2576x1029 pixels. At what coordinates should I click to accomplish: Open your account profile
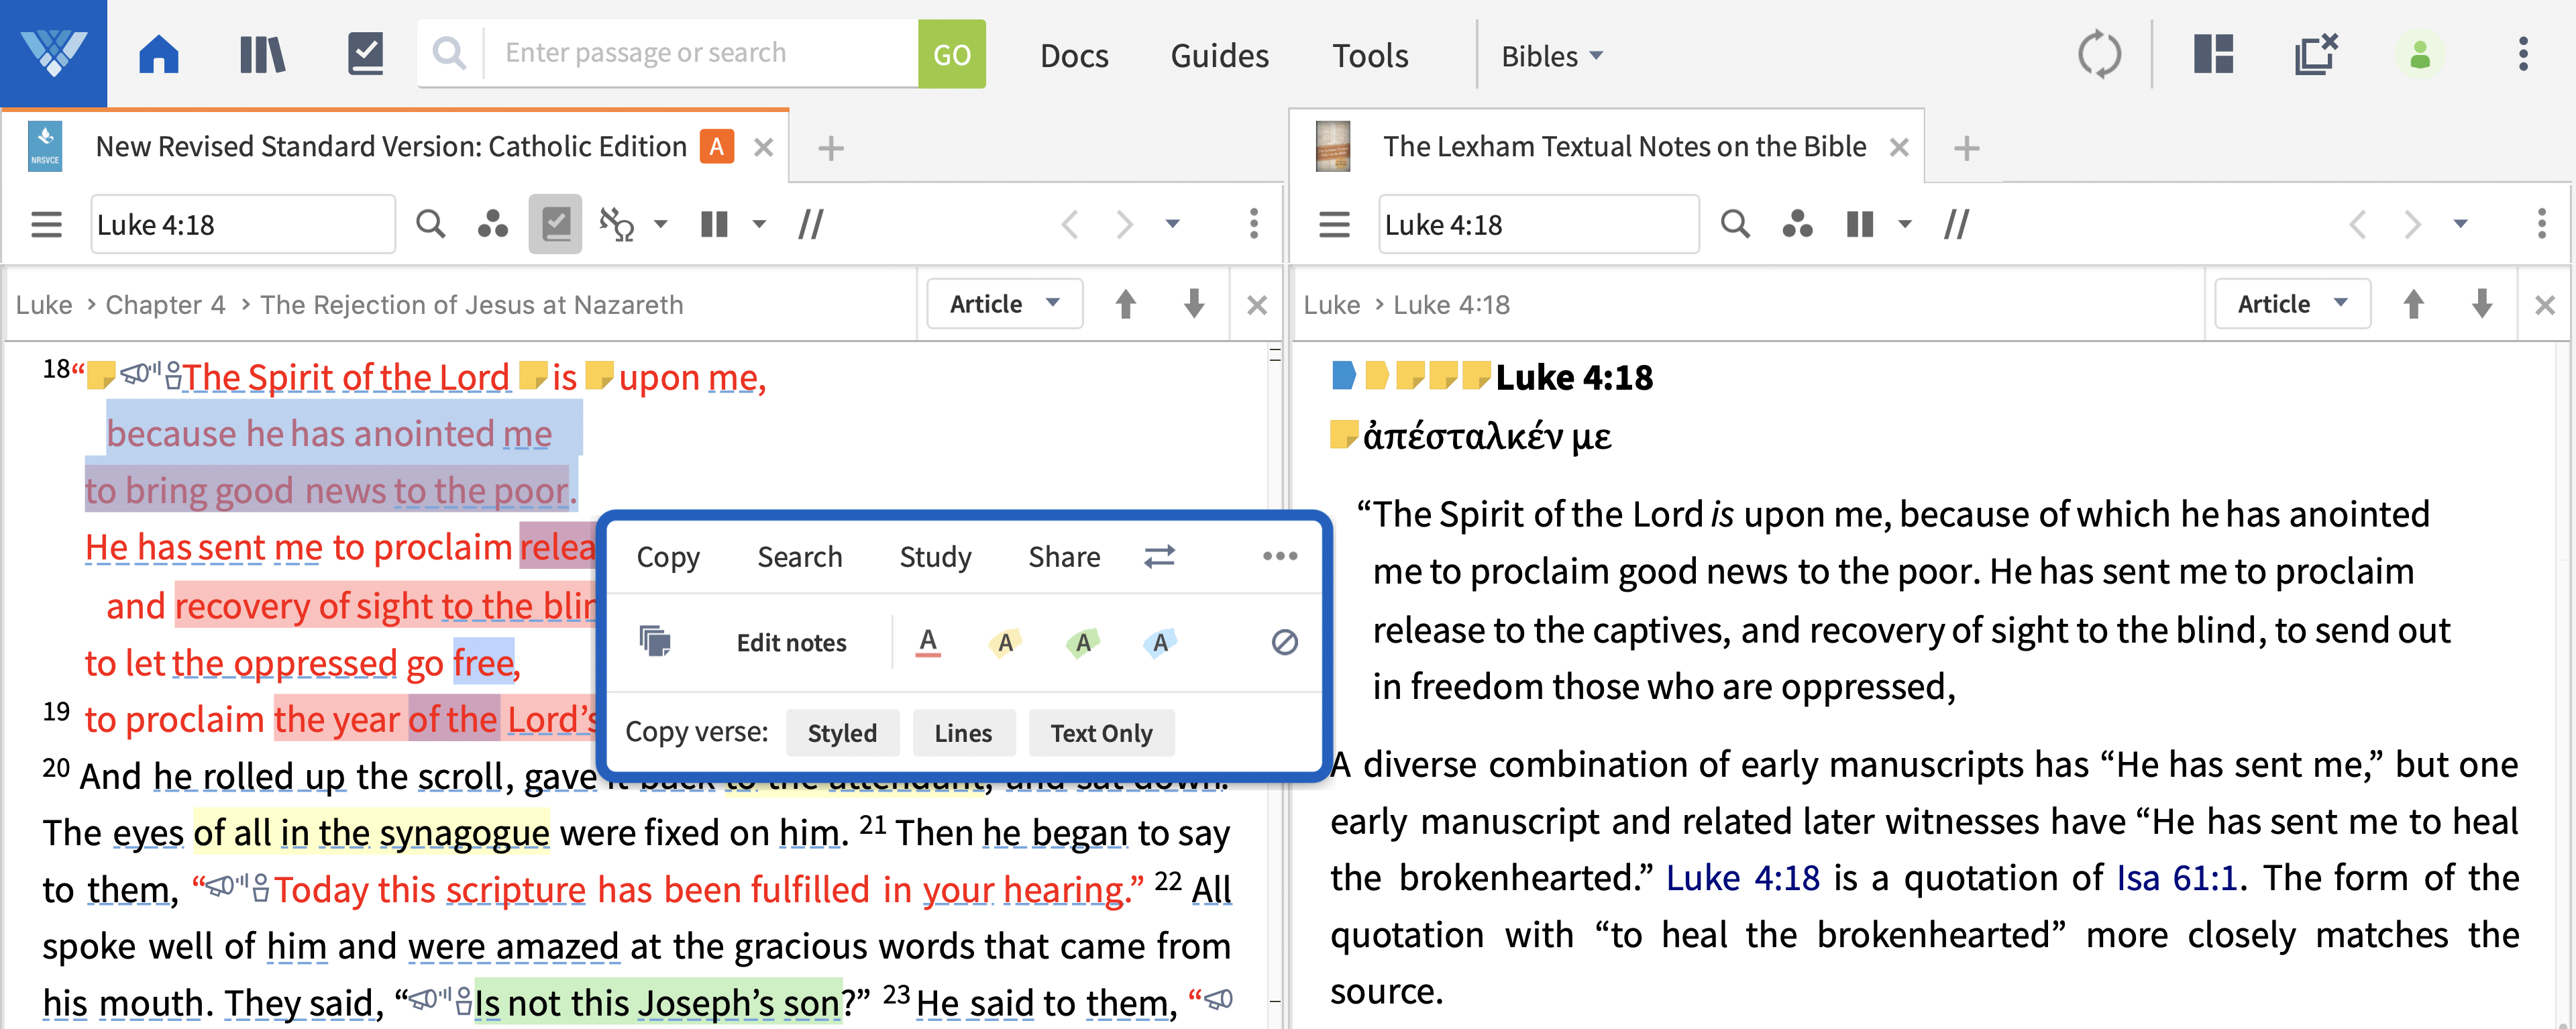pos(2420,54)
